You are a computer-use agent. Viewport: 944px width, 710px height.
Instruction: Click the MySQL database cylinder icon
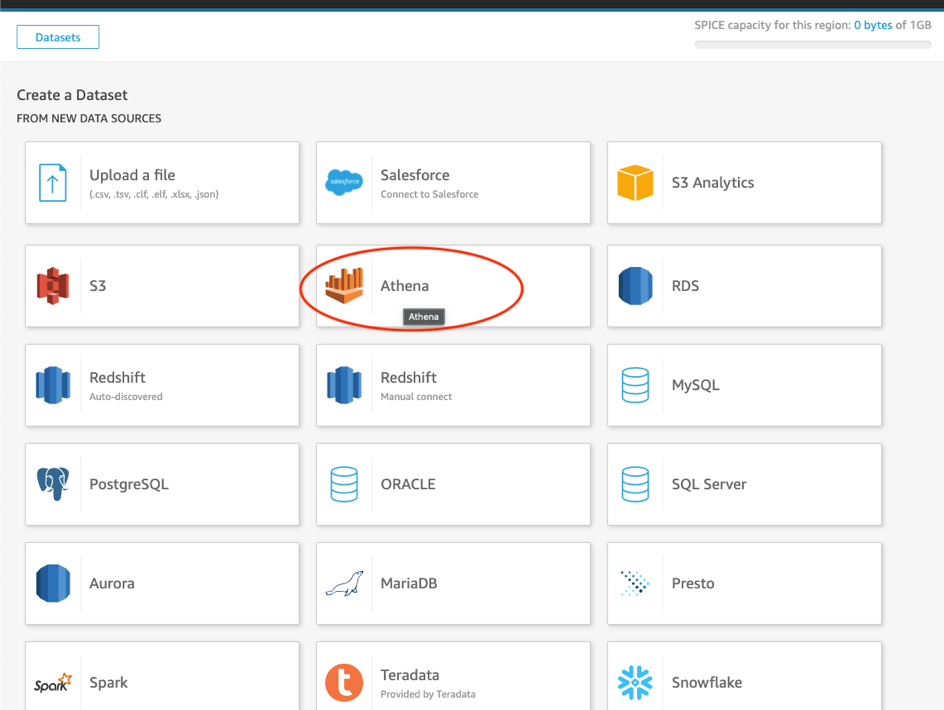click(635, 385)
